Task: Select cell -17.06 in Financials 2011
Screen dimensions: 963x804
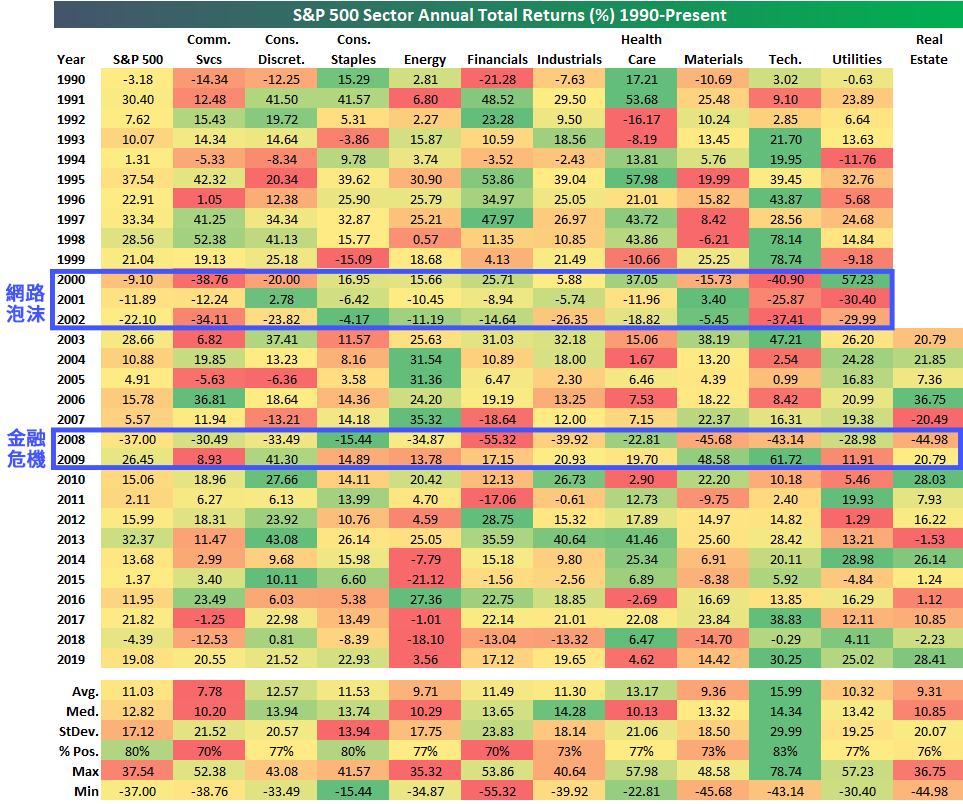Action: click(x=497, y=500)
